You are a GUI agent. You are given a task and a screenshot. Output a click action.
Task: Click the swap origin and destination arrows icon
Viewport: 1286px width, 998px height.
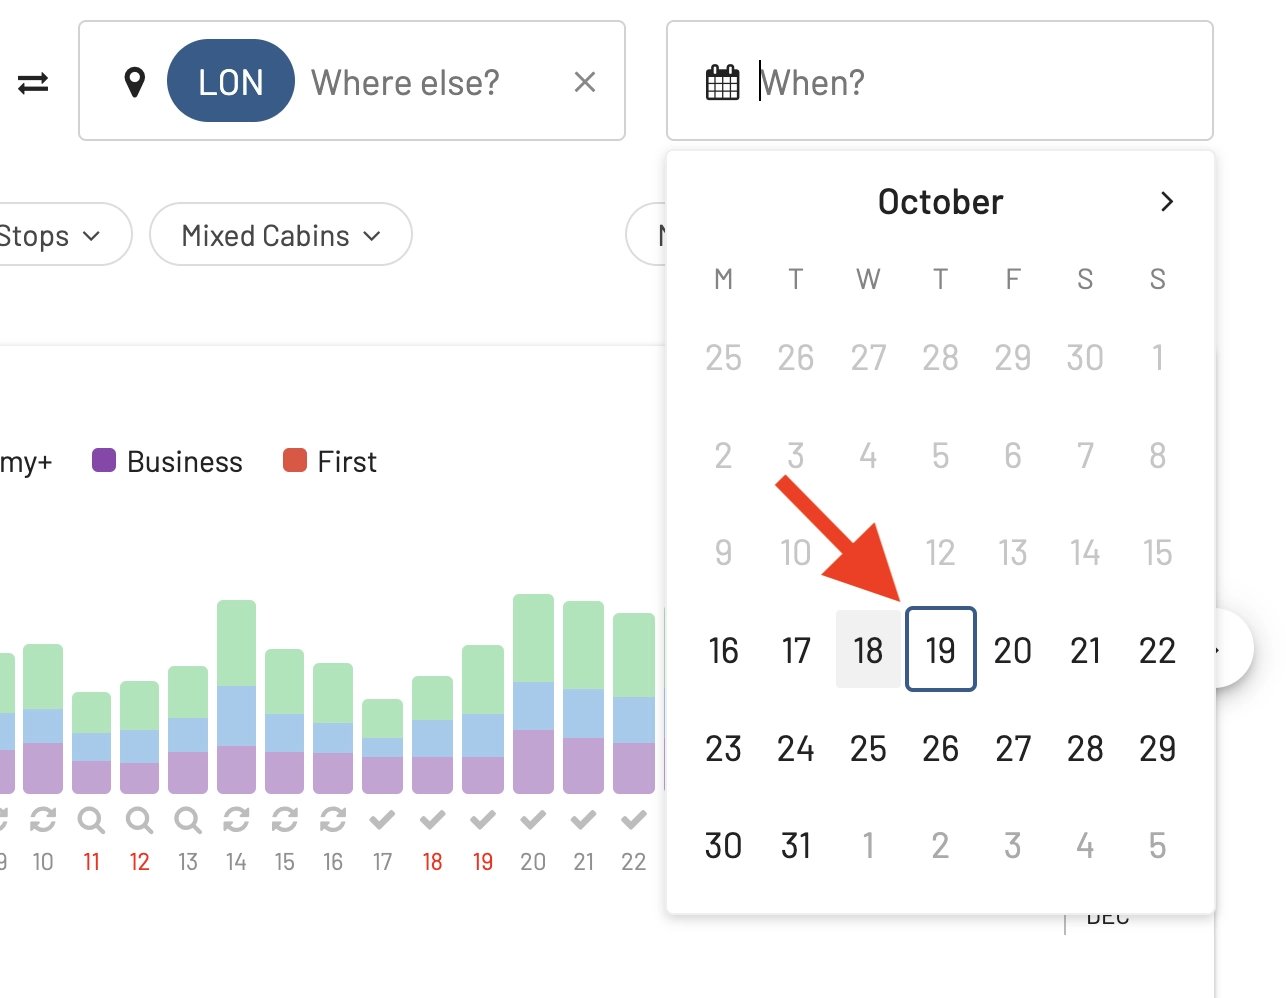33,82
